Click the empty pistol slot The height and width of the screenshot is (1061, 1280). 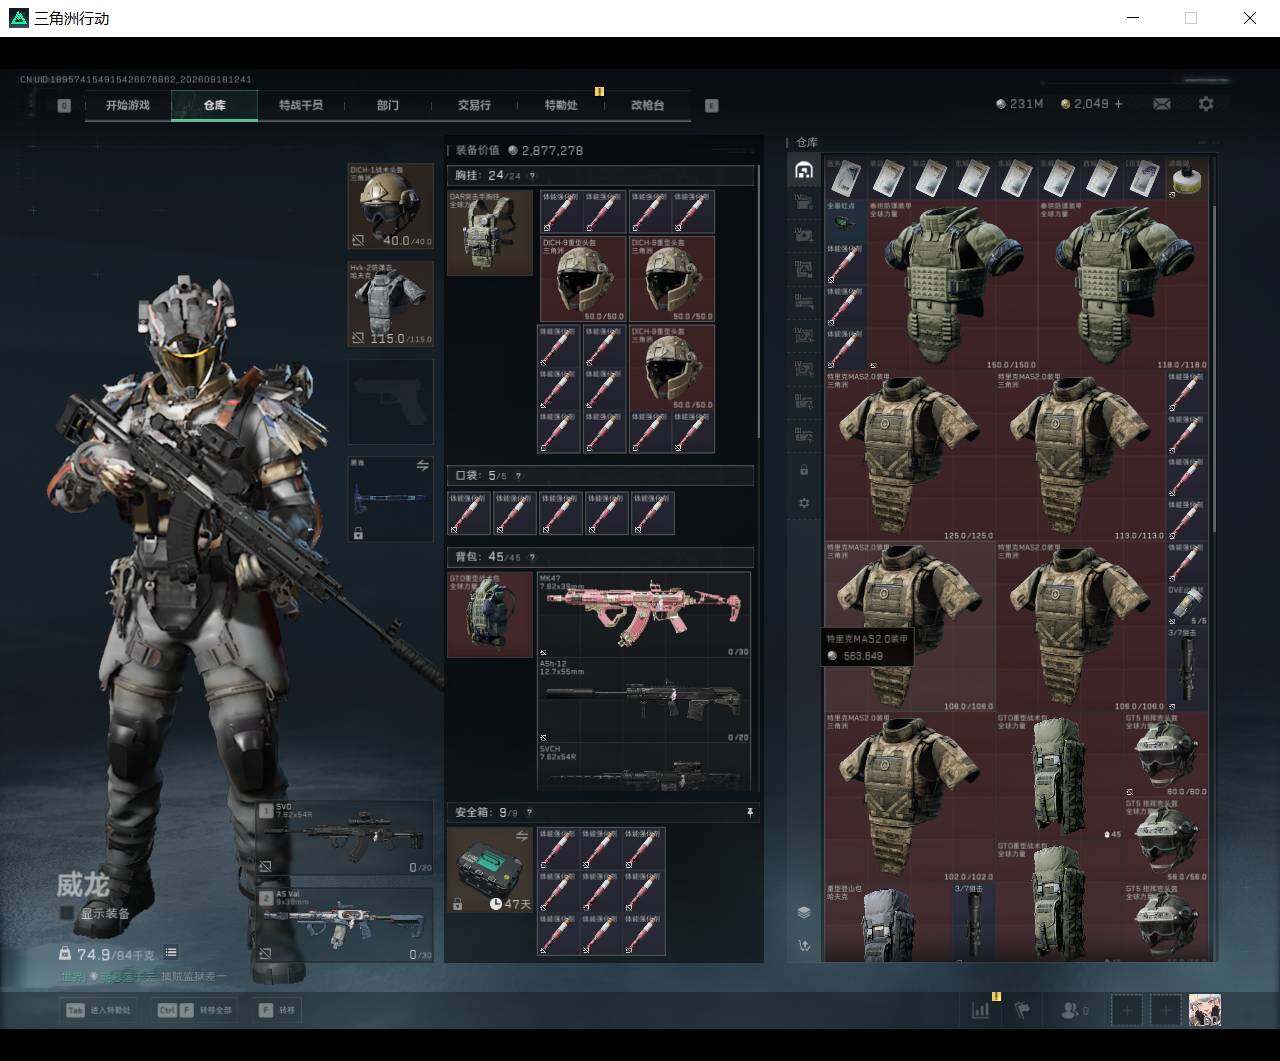391,402
